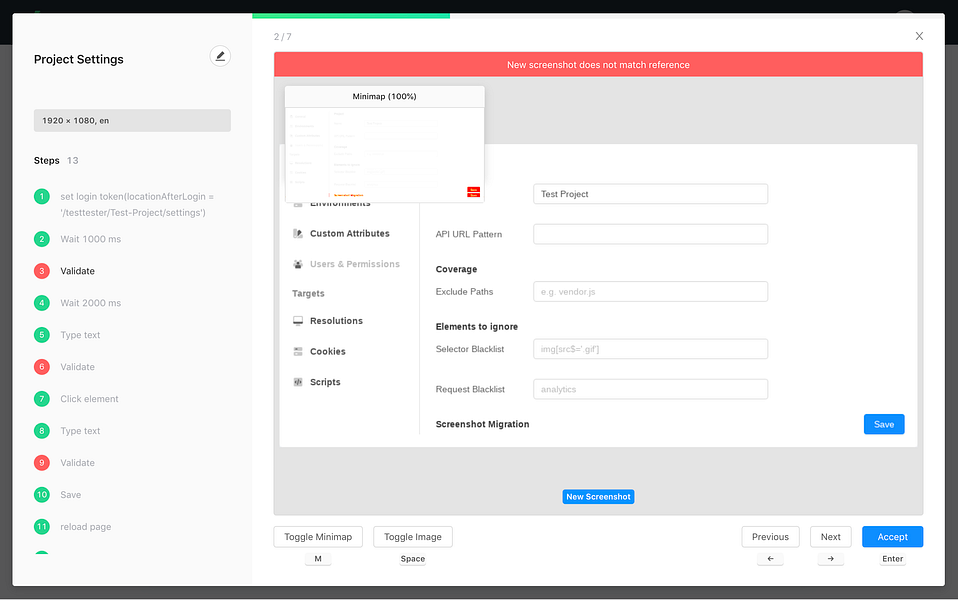Image resolution: width=958 pixels, height=600 pixels.
Task: Click the Selector Blacklist input field
Action: coord(650,349)
